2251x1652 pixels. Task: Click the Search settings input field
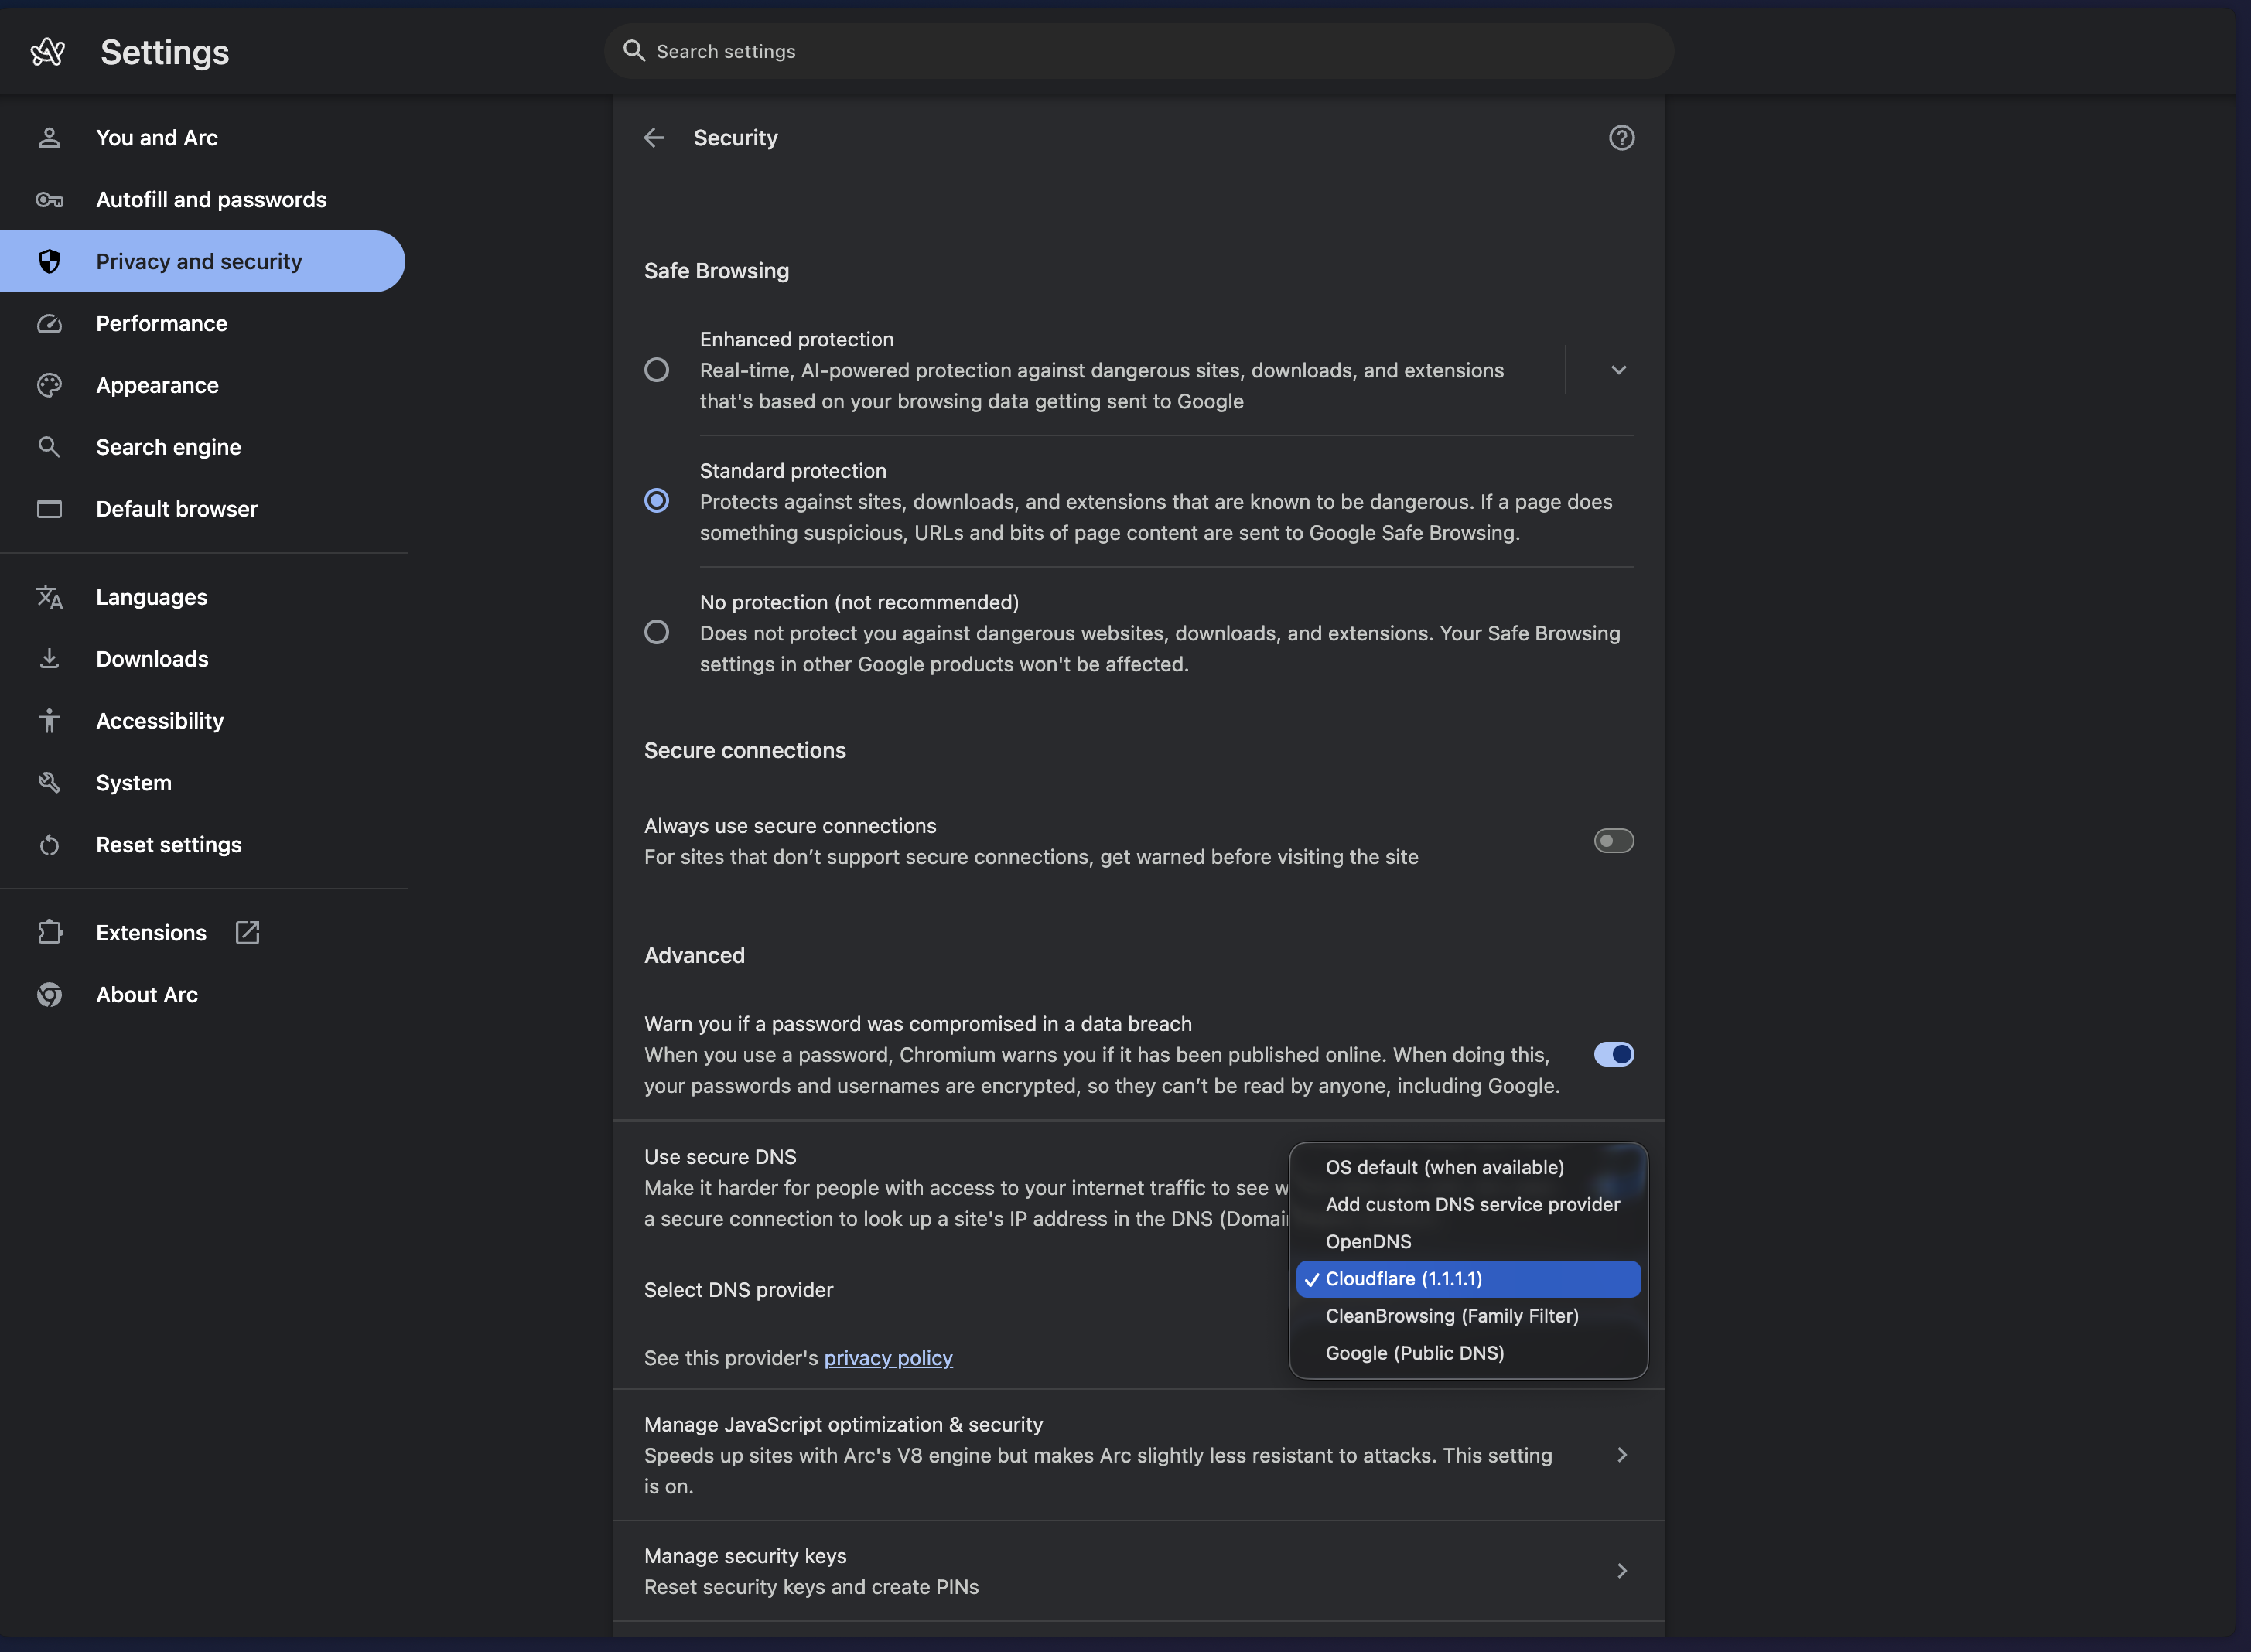[1139, 51]
